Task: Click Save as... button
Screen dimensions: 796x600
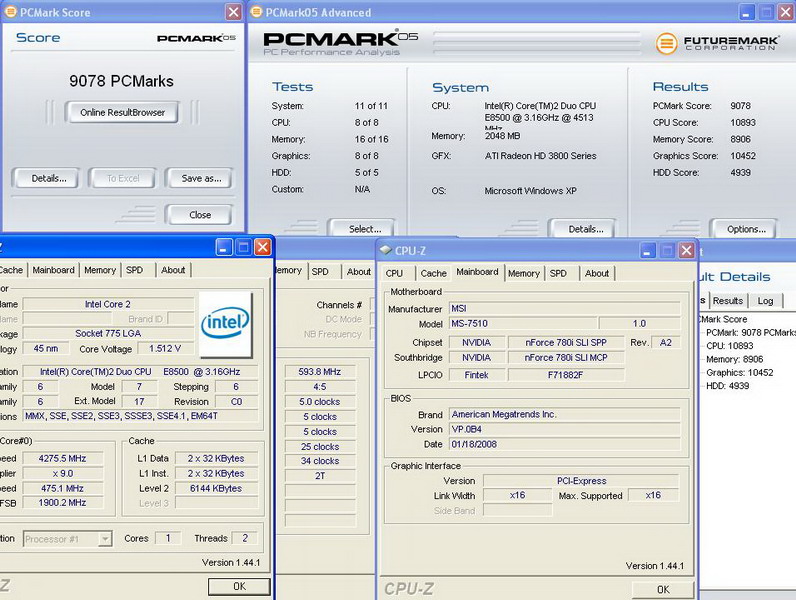Action: (199, 179)
